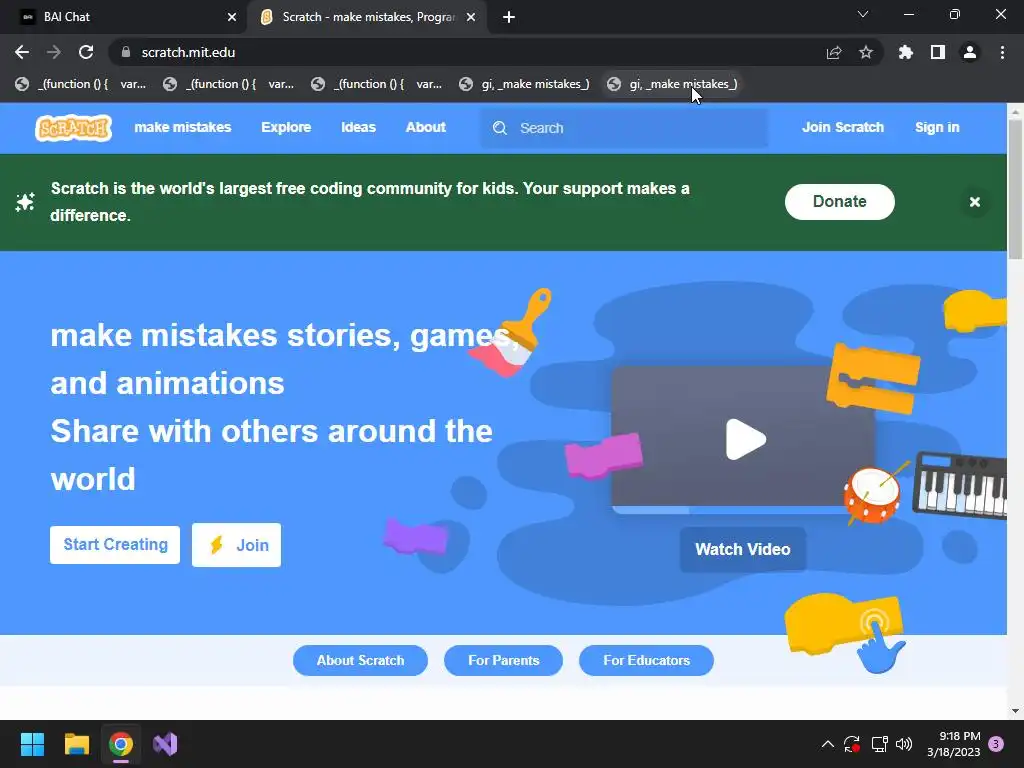Click Join Scratch link
Viewport: 1024px width, 768px height.
tap(842, 127)
